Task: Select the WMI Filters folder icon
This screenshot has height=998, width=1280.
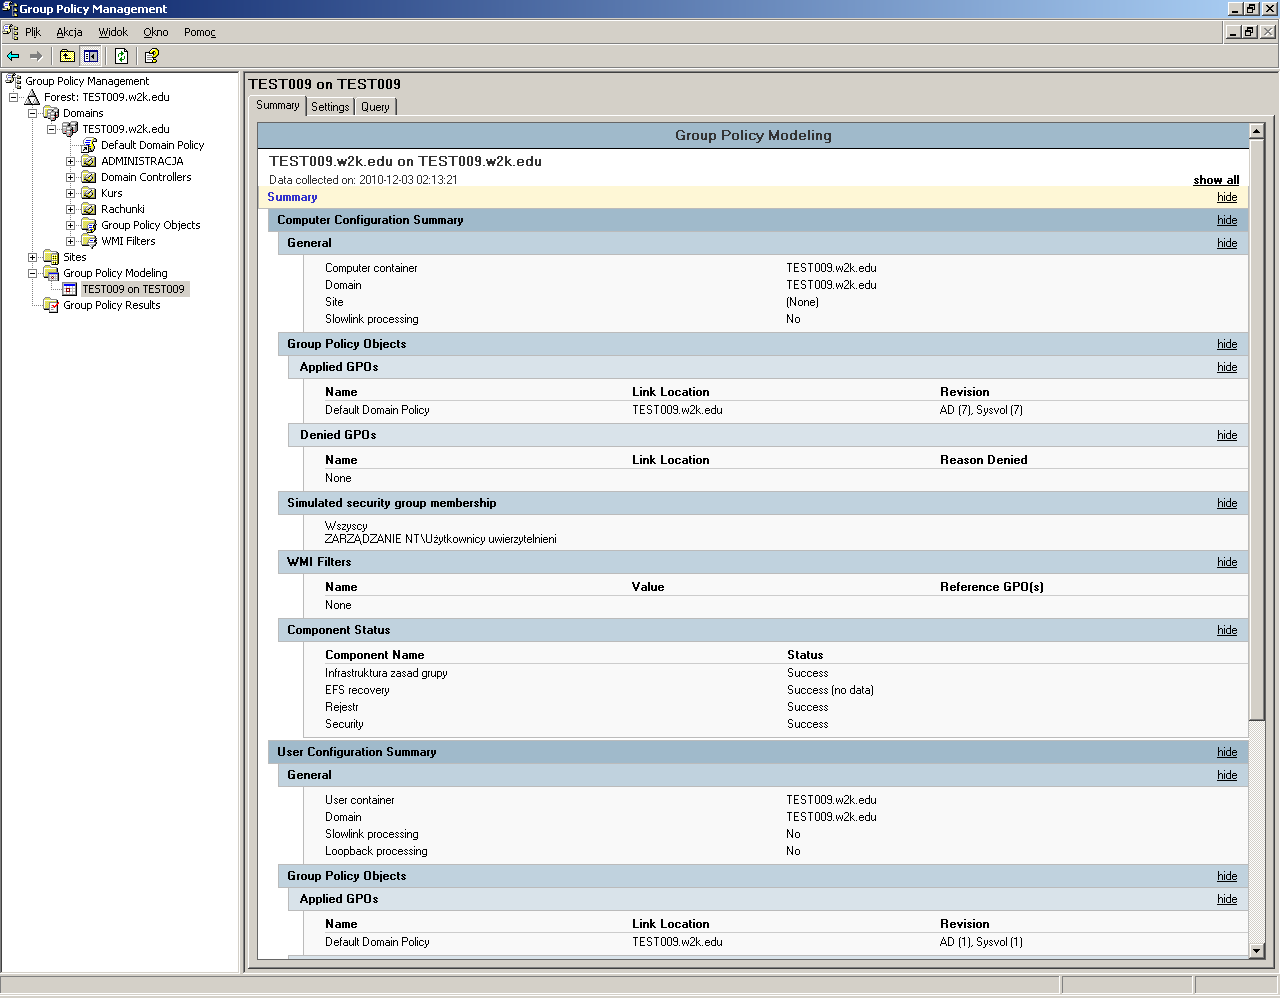Action: pos(89,241)
